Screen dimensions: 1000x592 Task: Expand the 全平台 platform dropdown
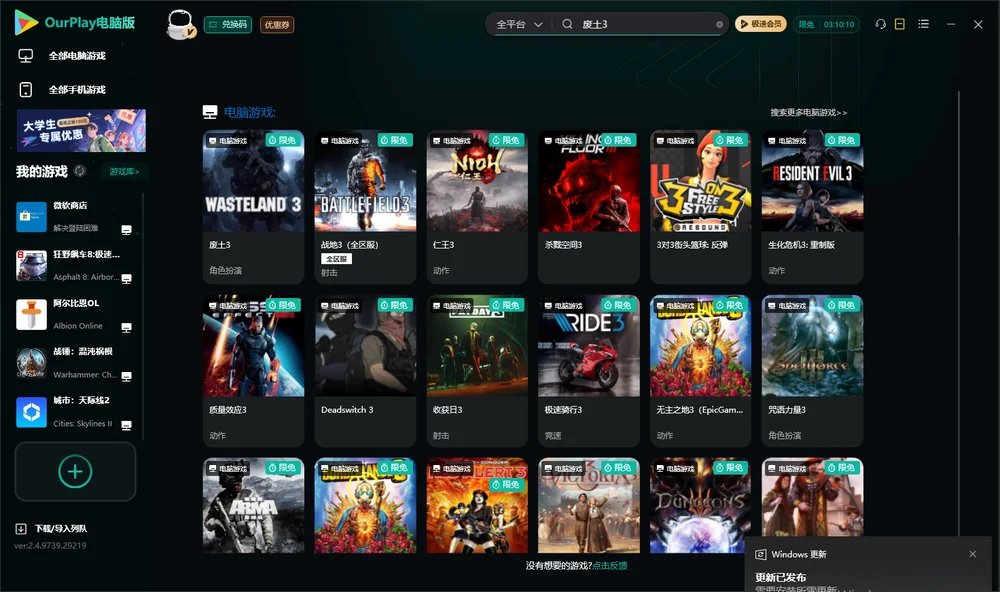tap(519, 24)
